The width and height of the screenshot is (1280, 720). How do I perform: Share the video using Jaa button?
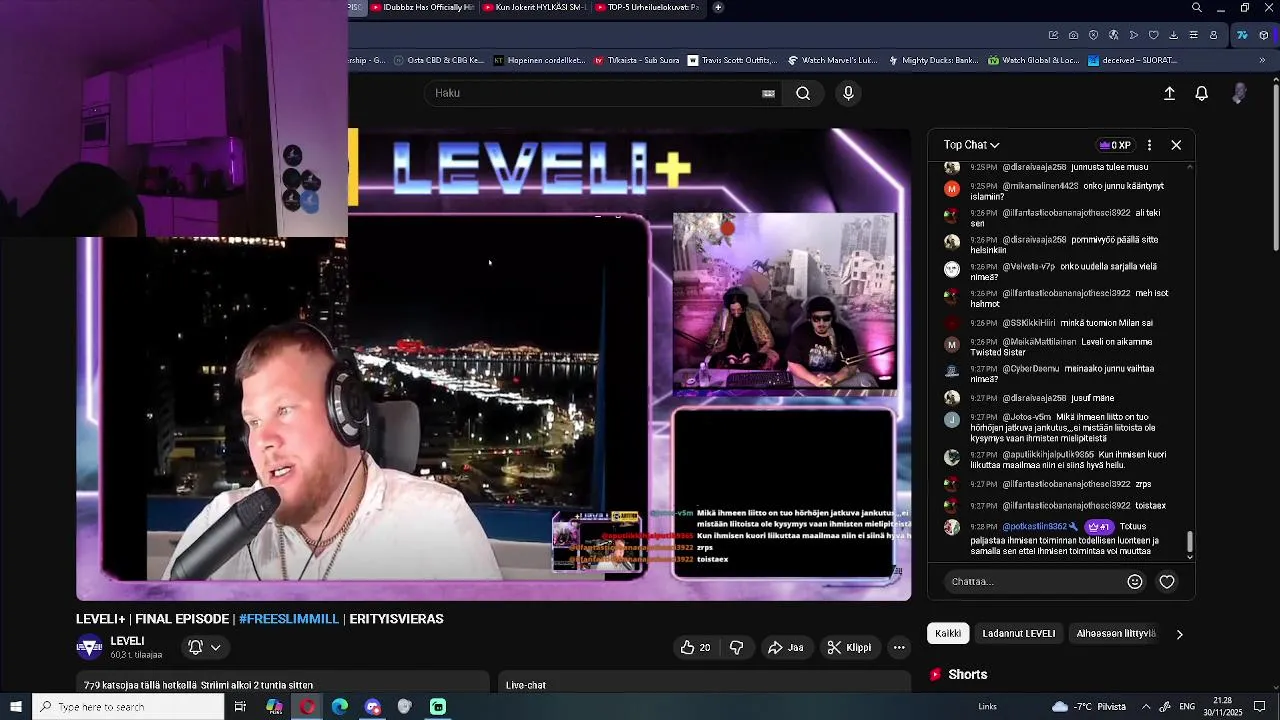786,647
